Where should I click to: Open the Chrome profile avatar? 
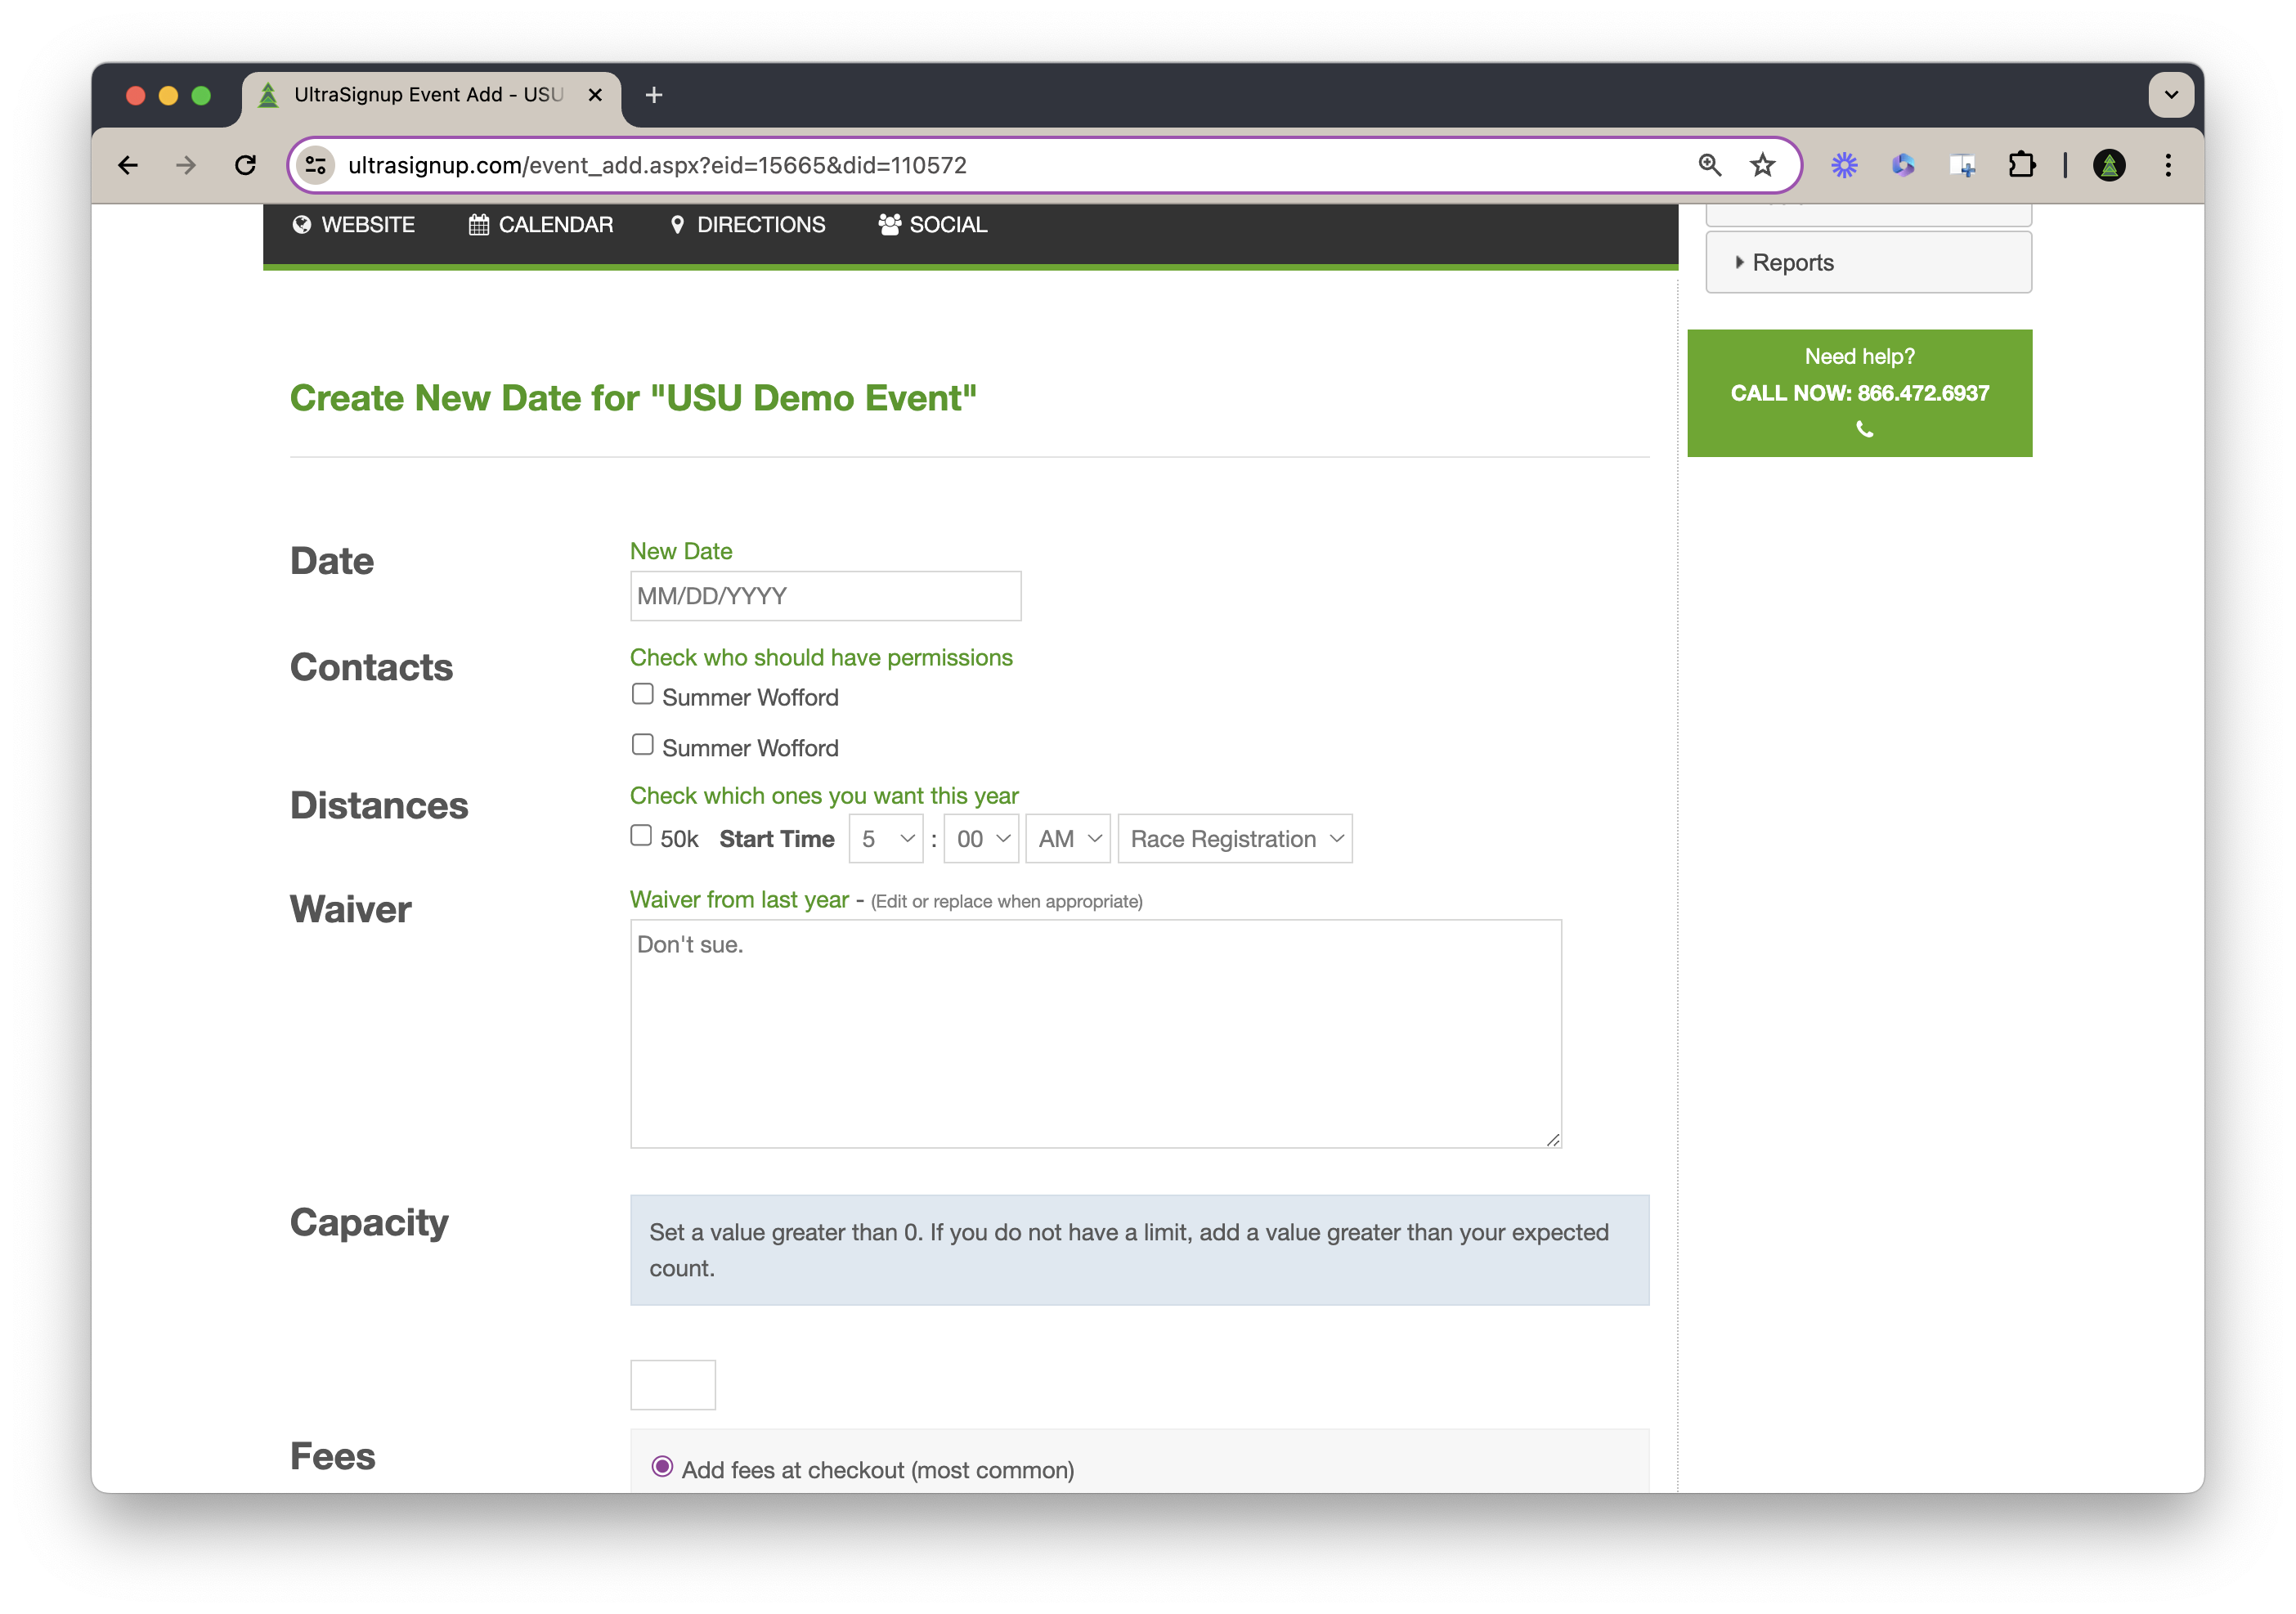click(x=2109, y=165)
